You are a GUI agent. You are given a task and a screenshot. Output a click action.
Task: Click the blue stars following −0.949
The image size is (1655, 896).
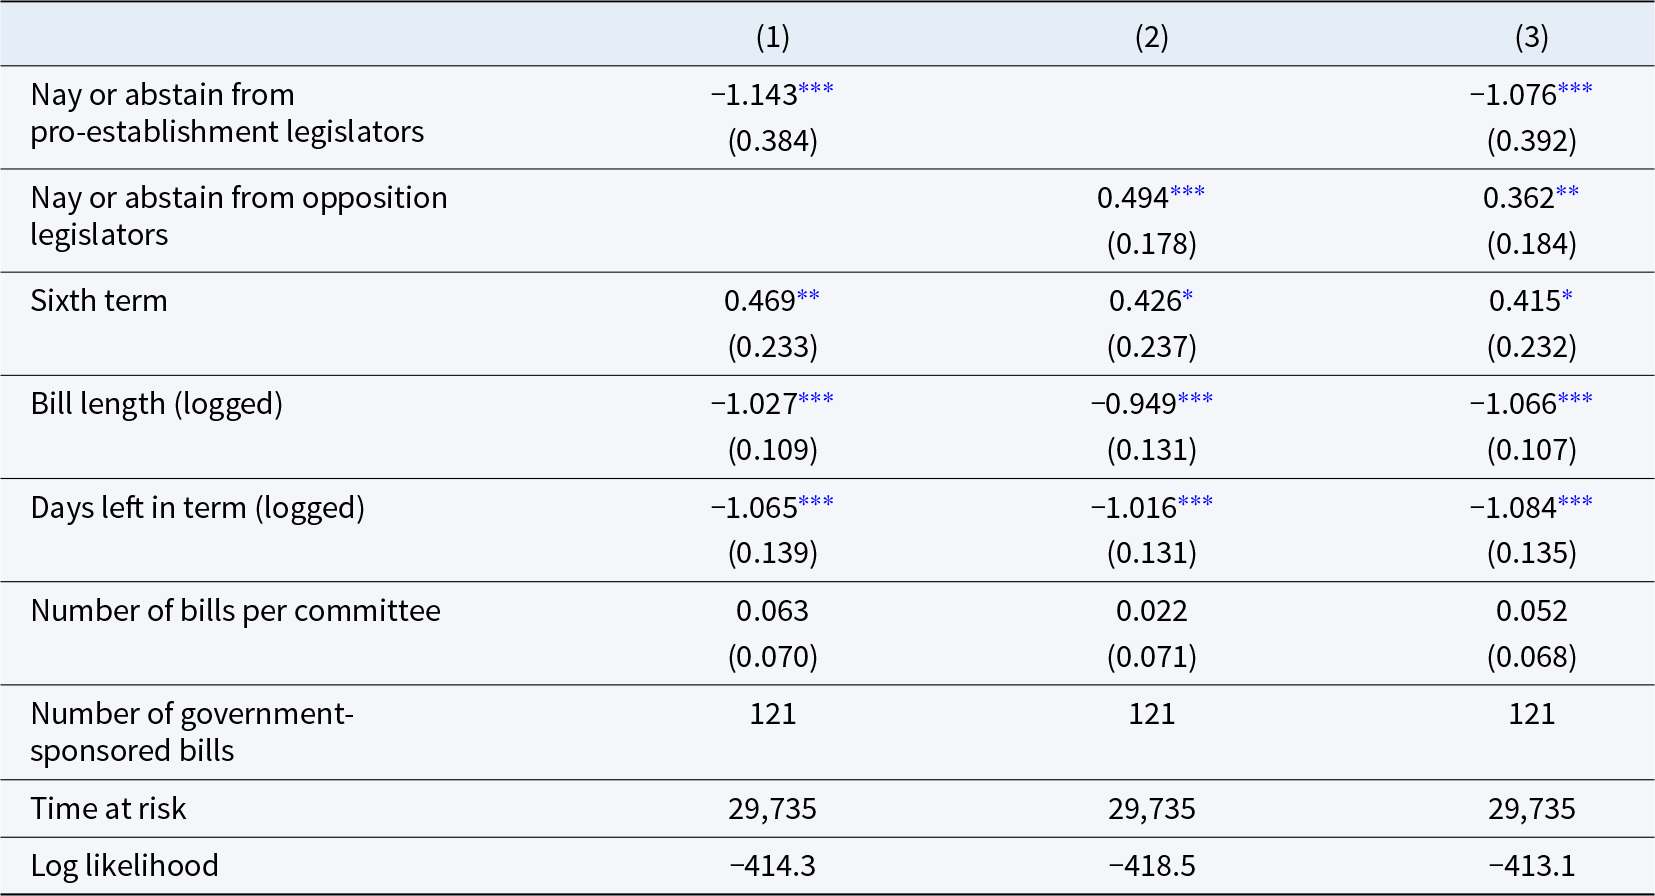[1195, 398]
